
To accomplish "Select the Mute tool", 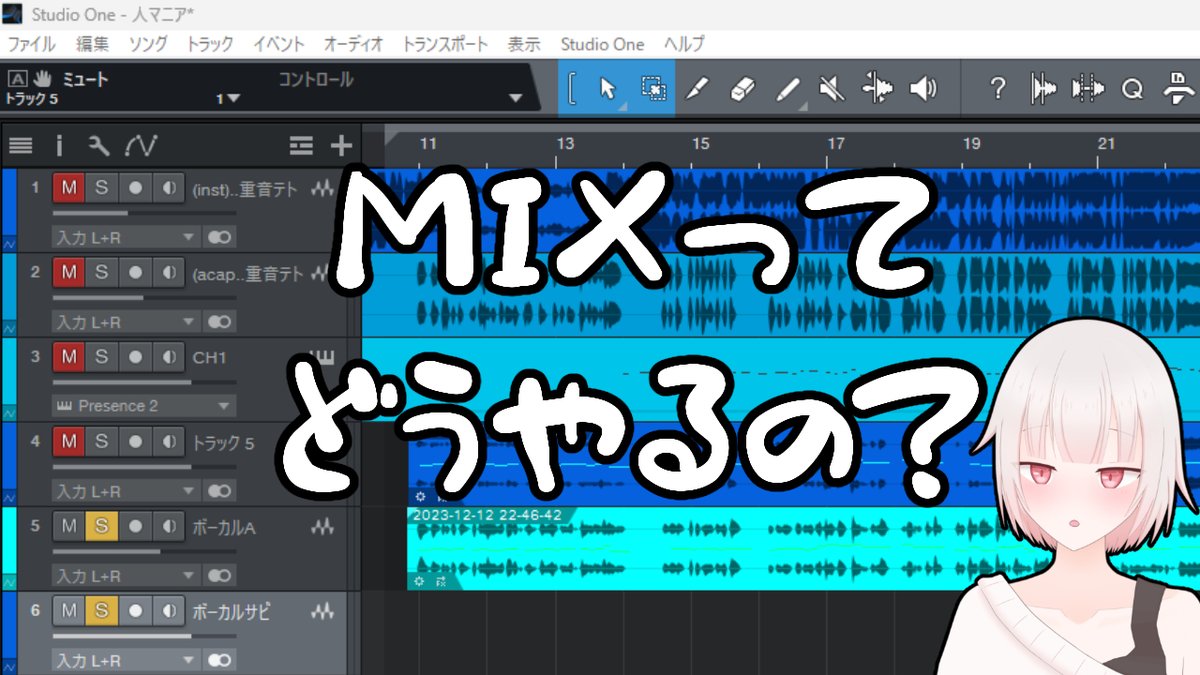I will pyautogui.click(x=832, y=88).
